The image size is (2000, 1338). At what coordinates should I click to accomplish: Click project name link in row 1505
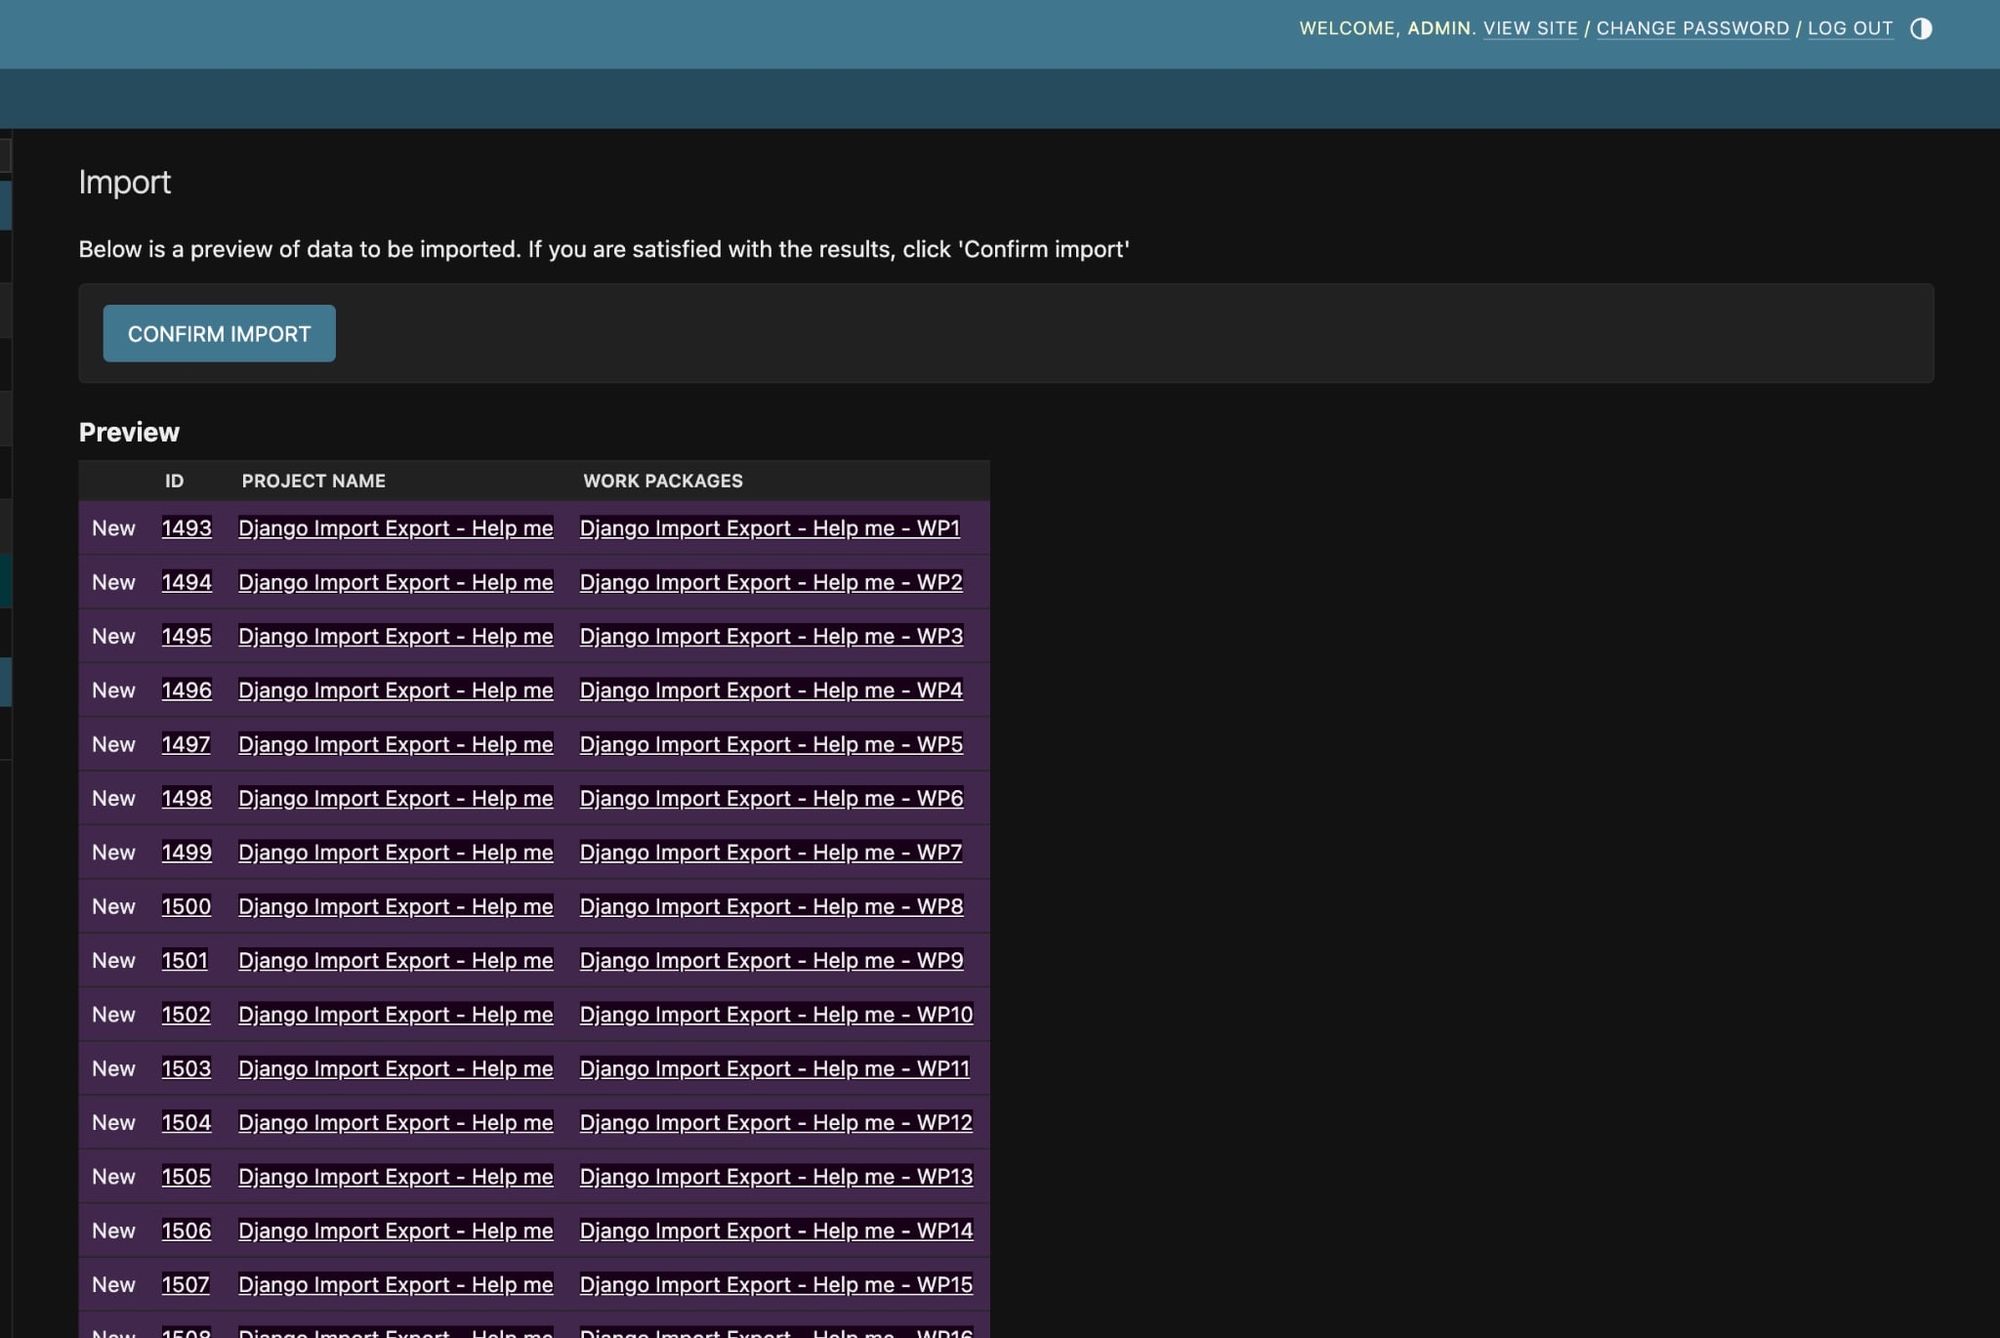pos(396,1176)
